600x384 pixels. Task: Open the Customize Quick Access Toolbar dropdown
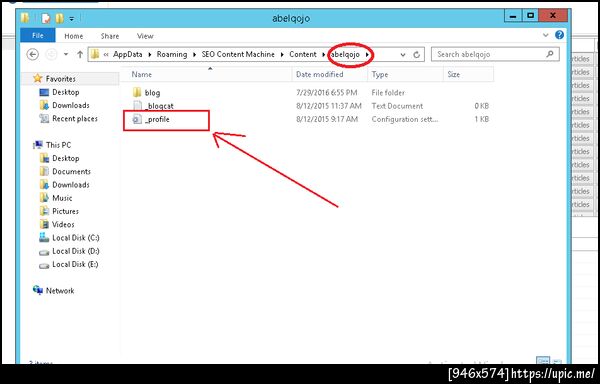72,18
